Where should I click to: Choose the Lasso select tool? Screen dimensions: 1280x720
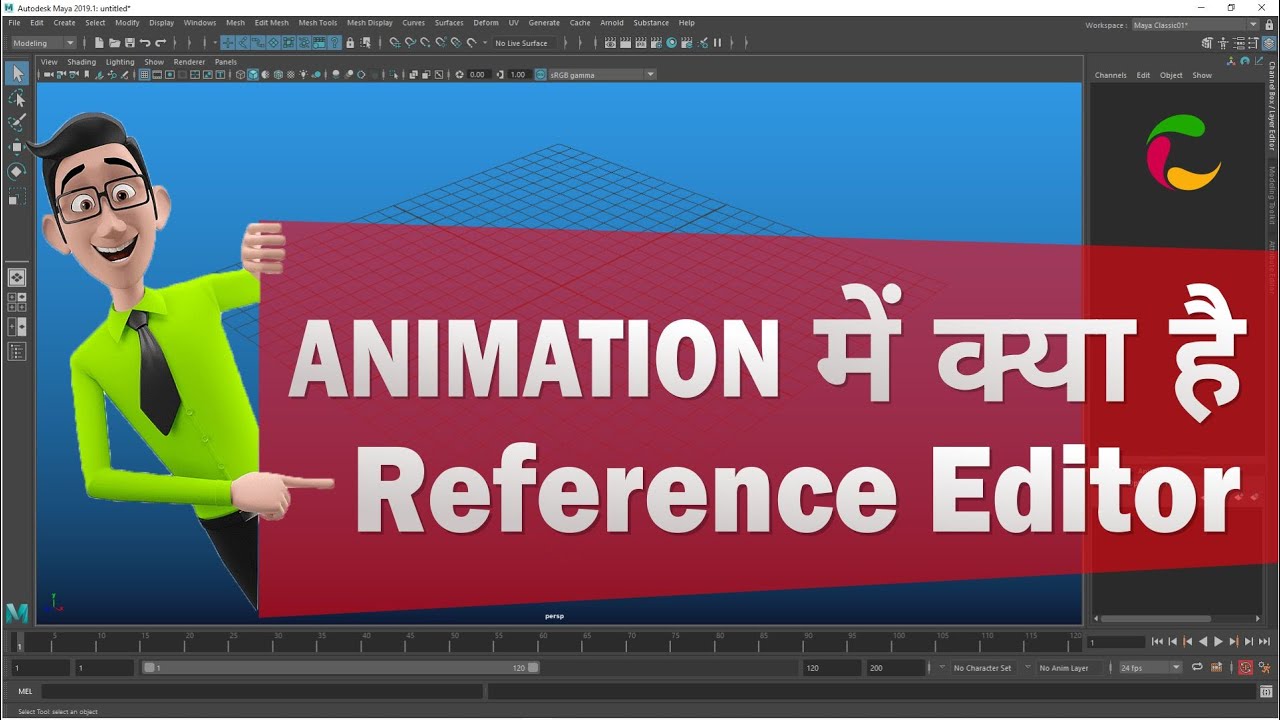pos(17,98)
